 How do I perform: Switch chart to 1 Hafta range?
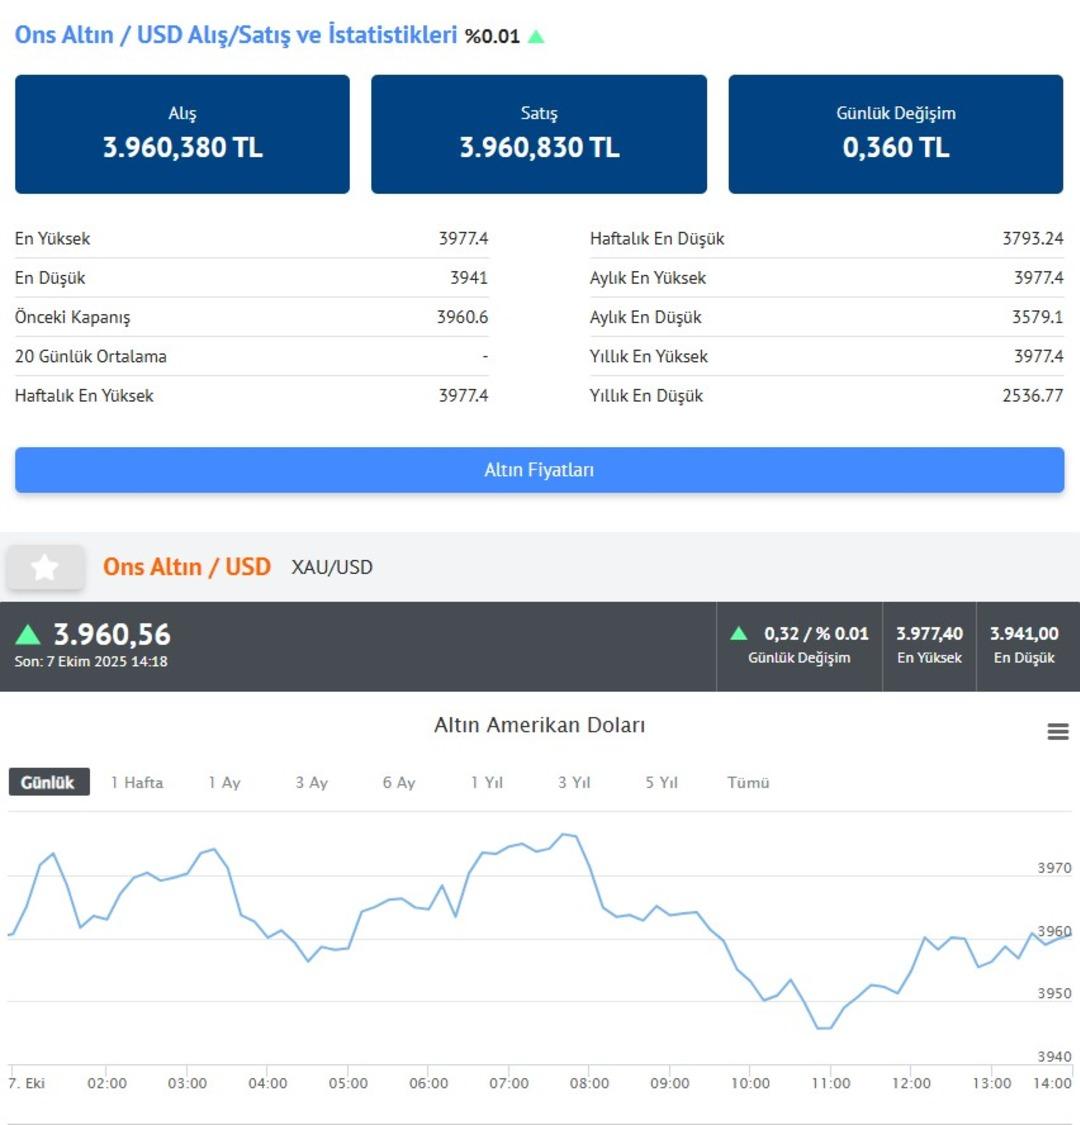[137, 782]
